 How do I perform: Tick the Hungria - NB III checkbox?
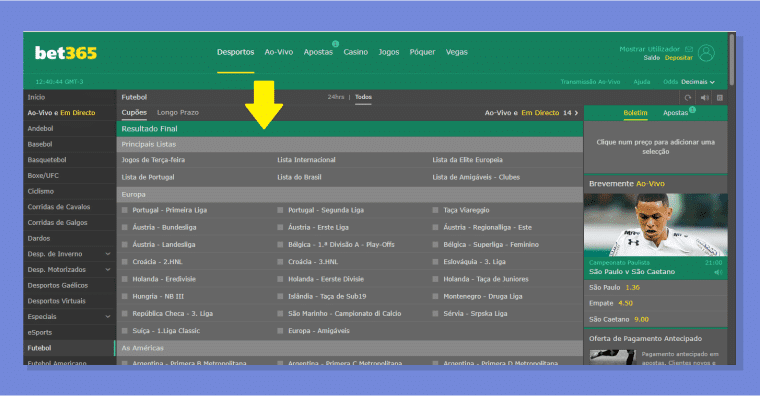point(125,297)
